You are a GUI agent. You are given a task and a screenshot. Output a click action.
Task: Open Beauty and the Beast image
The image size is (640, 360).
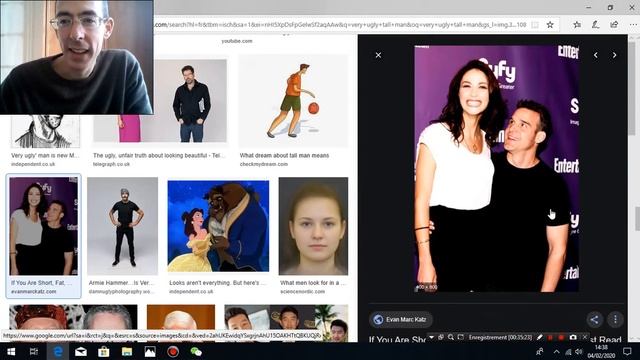click(x=218, y=226)
